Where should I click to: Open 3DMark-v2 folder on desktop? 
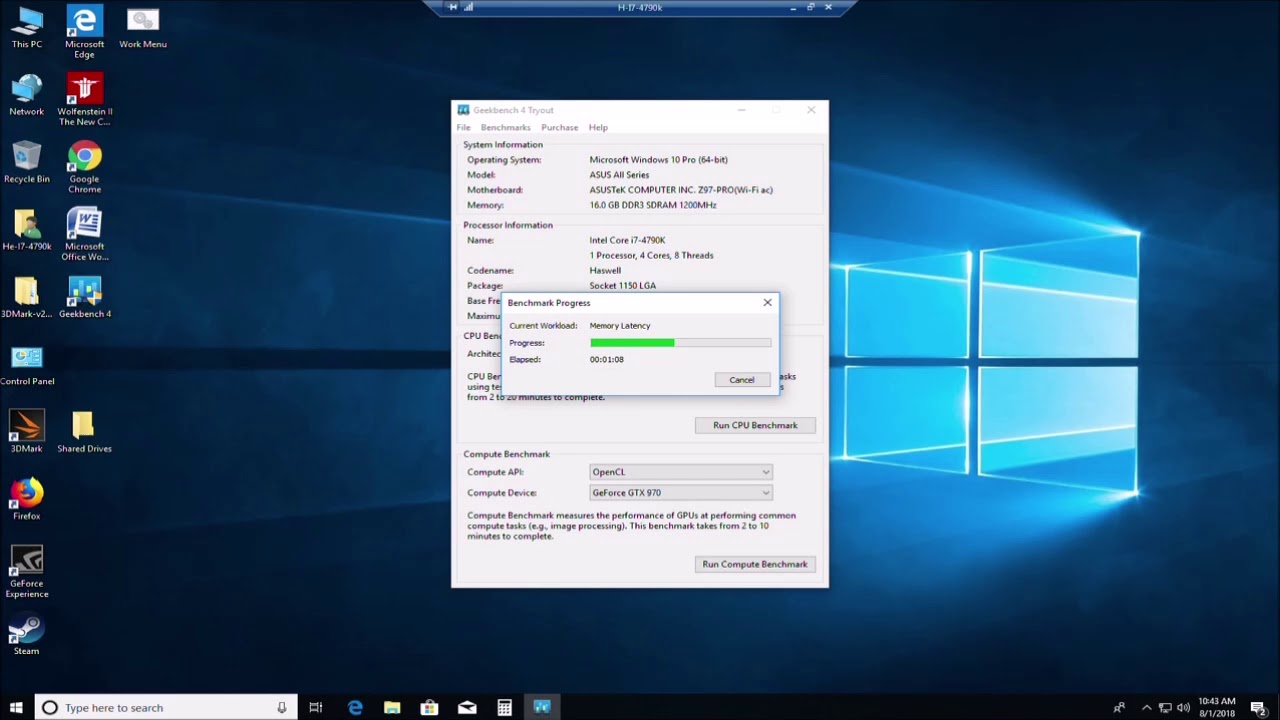coord(27,297)
